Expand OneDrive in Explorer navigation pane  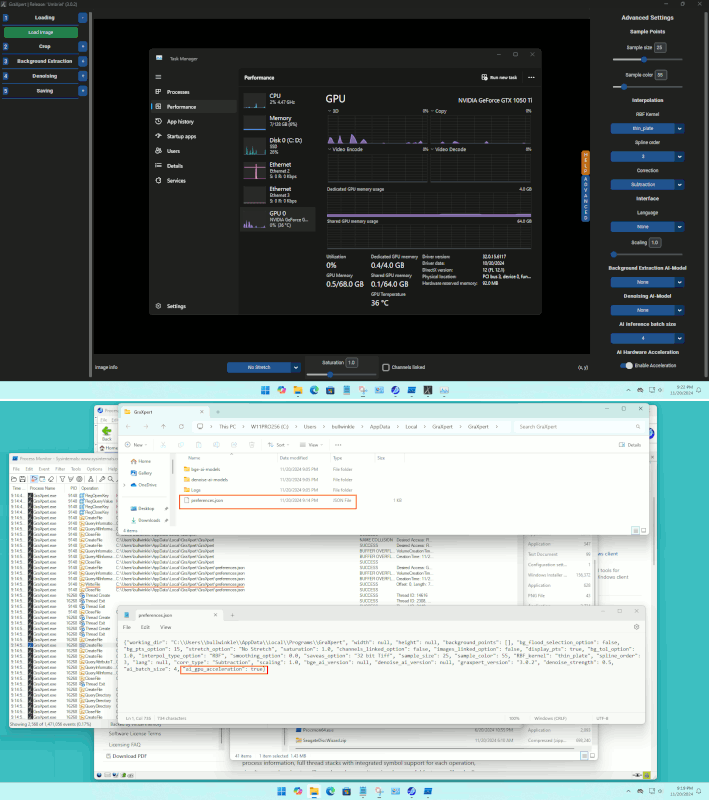(x=125, y=485)
